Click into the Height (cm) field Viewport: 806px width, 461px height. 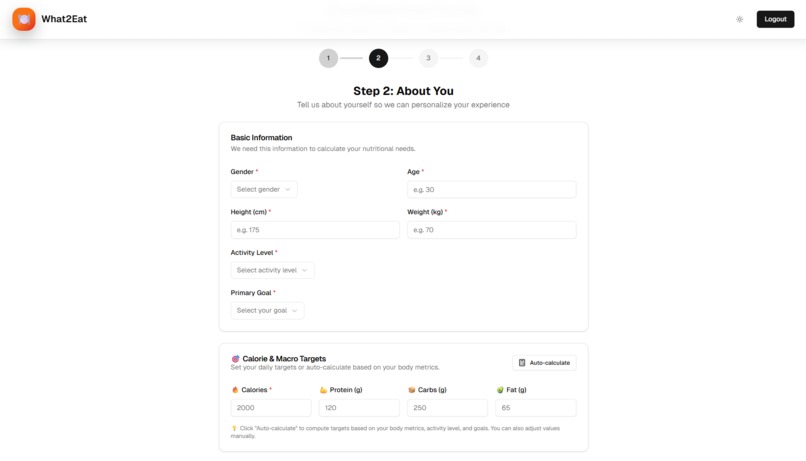point(315,230)
